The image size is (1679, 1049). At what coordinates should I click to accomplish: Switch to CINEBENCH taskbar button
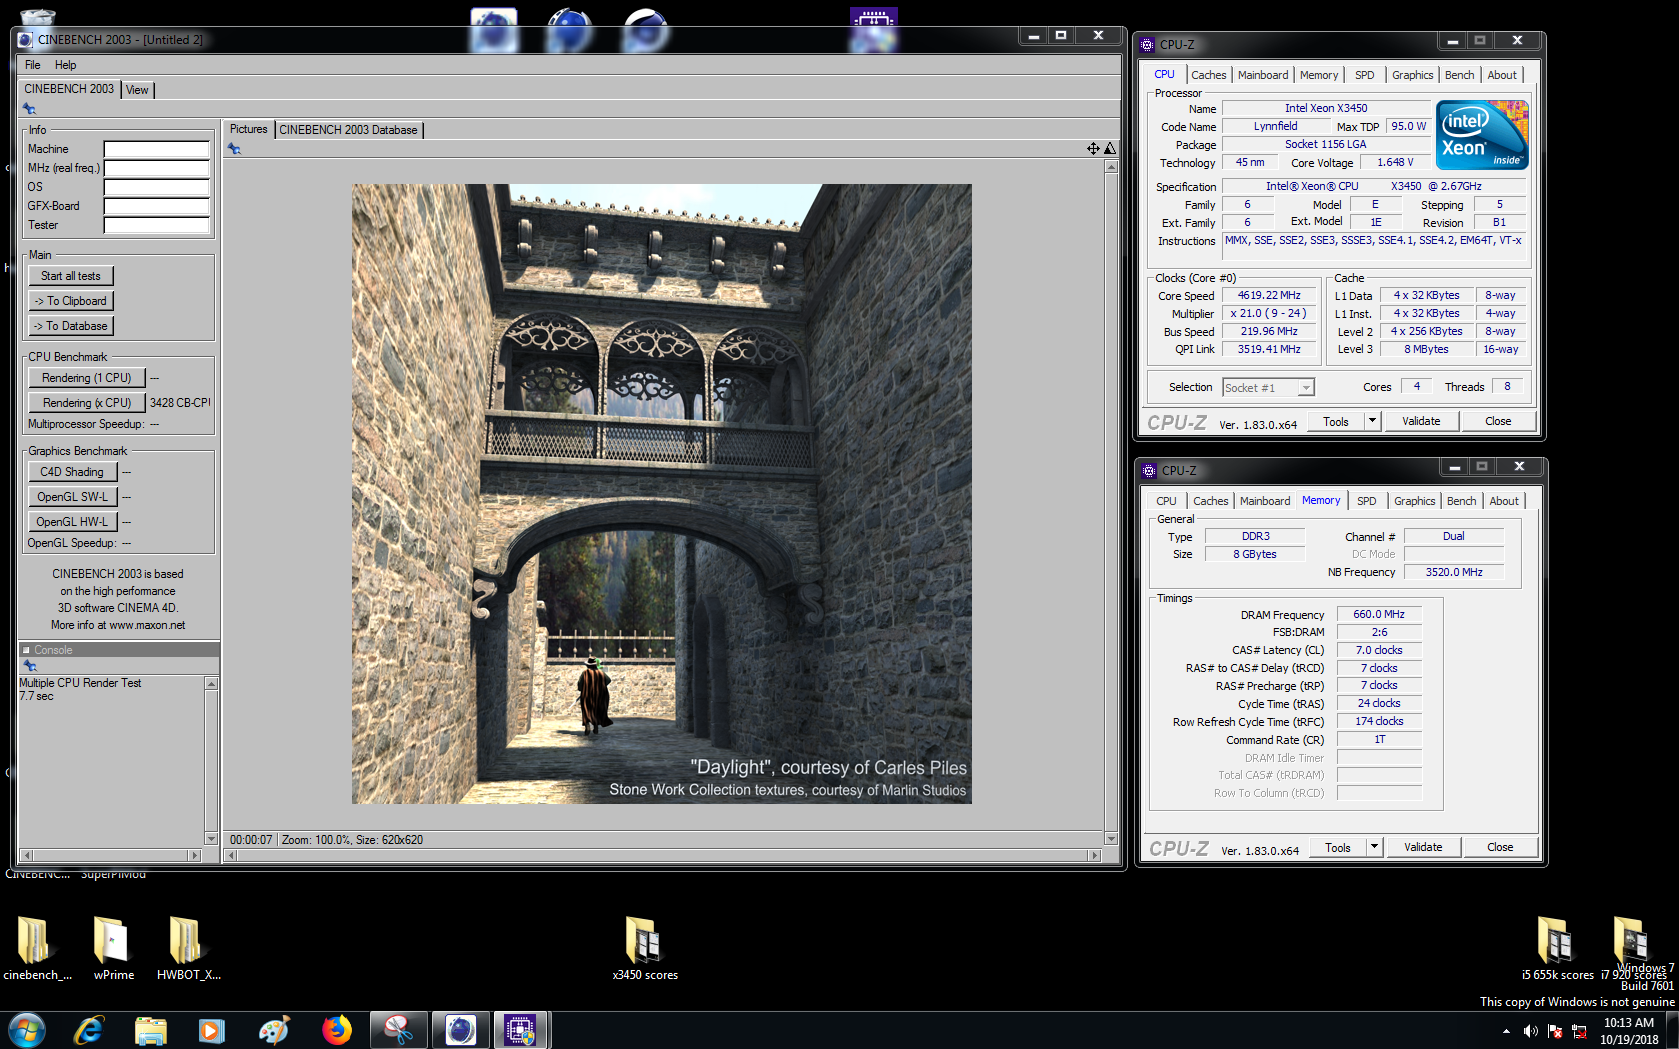pyautogui.click(x=460, y=1030)
